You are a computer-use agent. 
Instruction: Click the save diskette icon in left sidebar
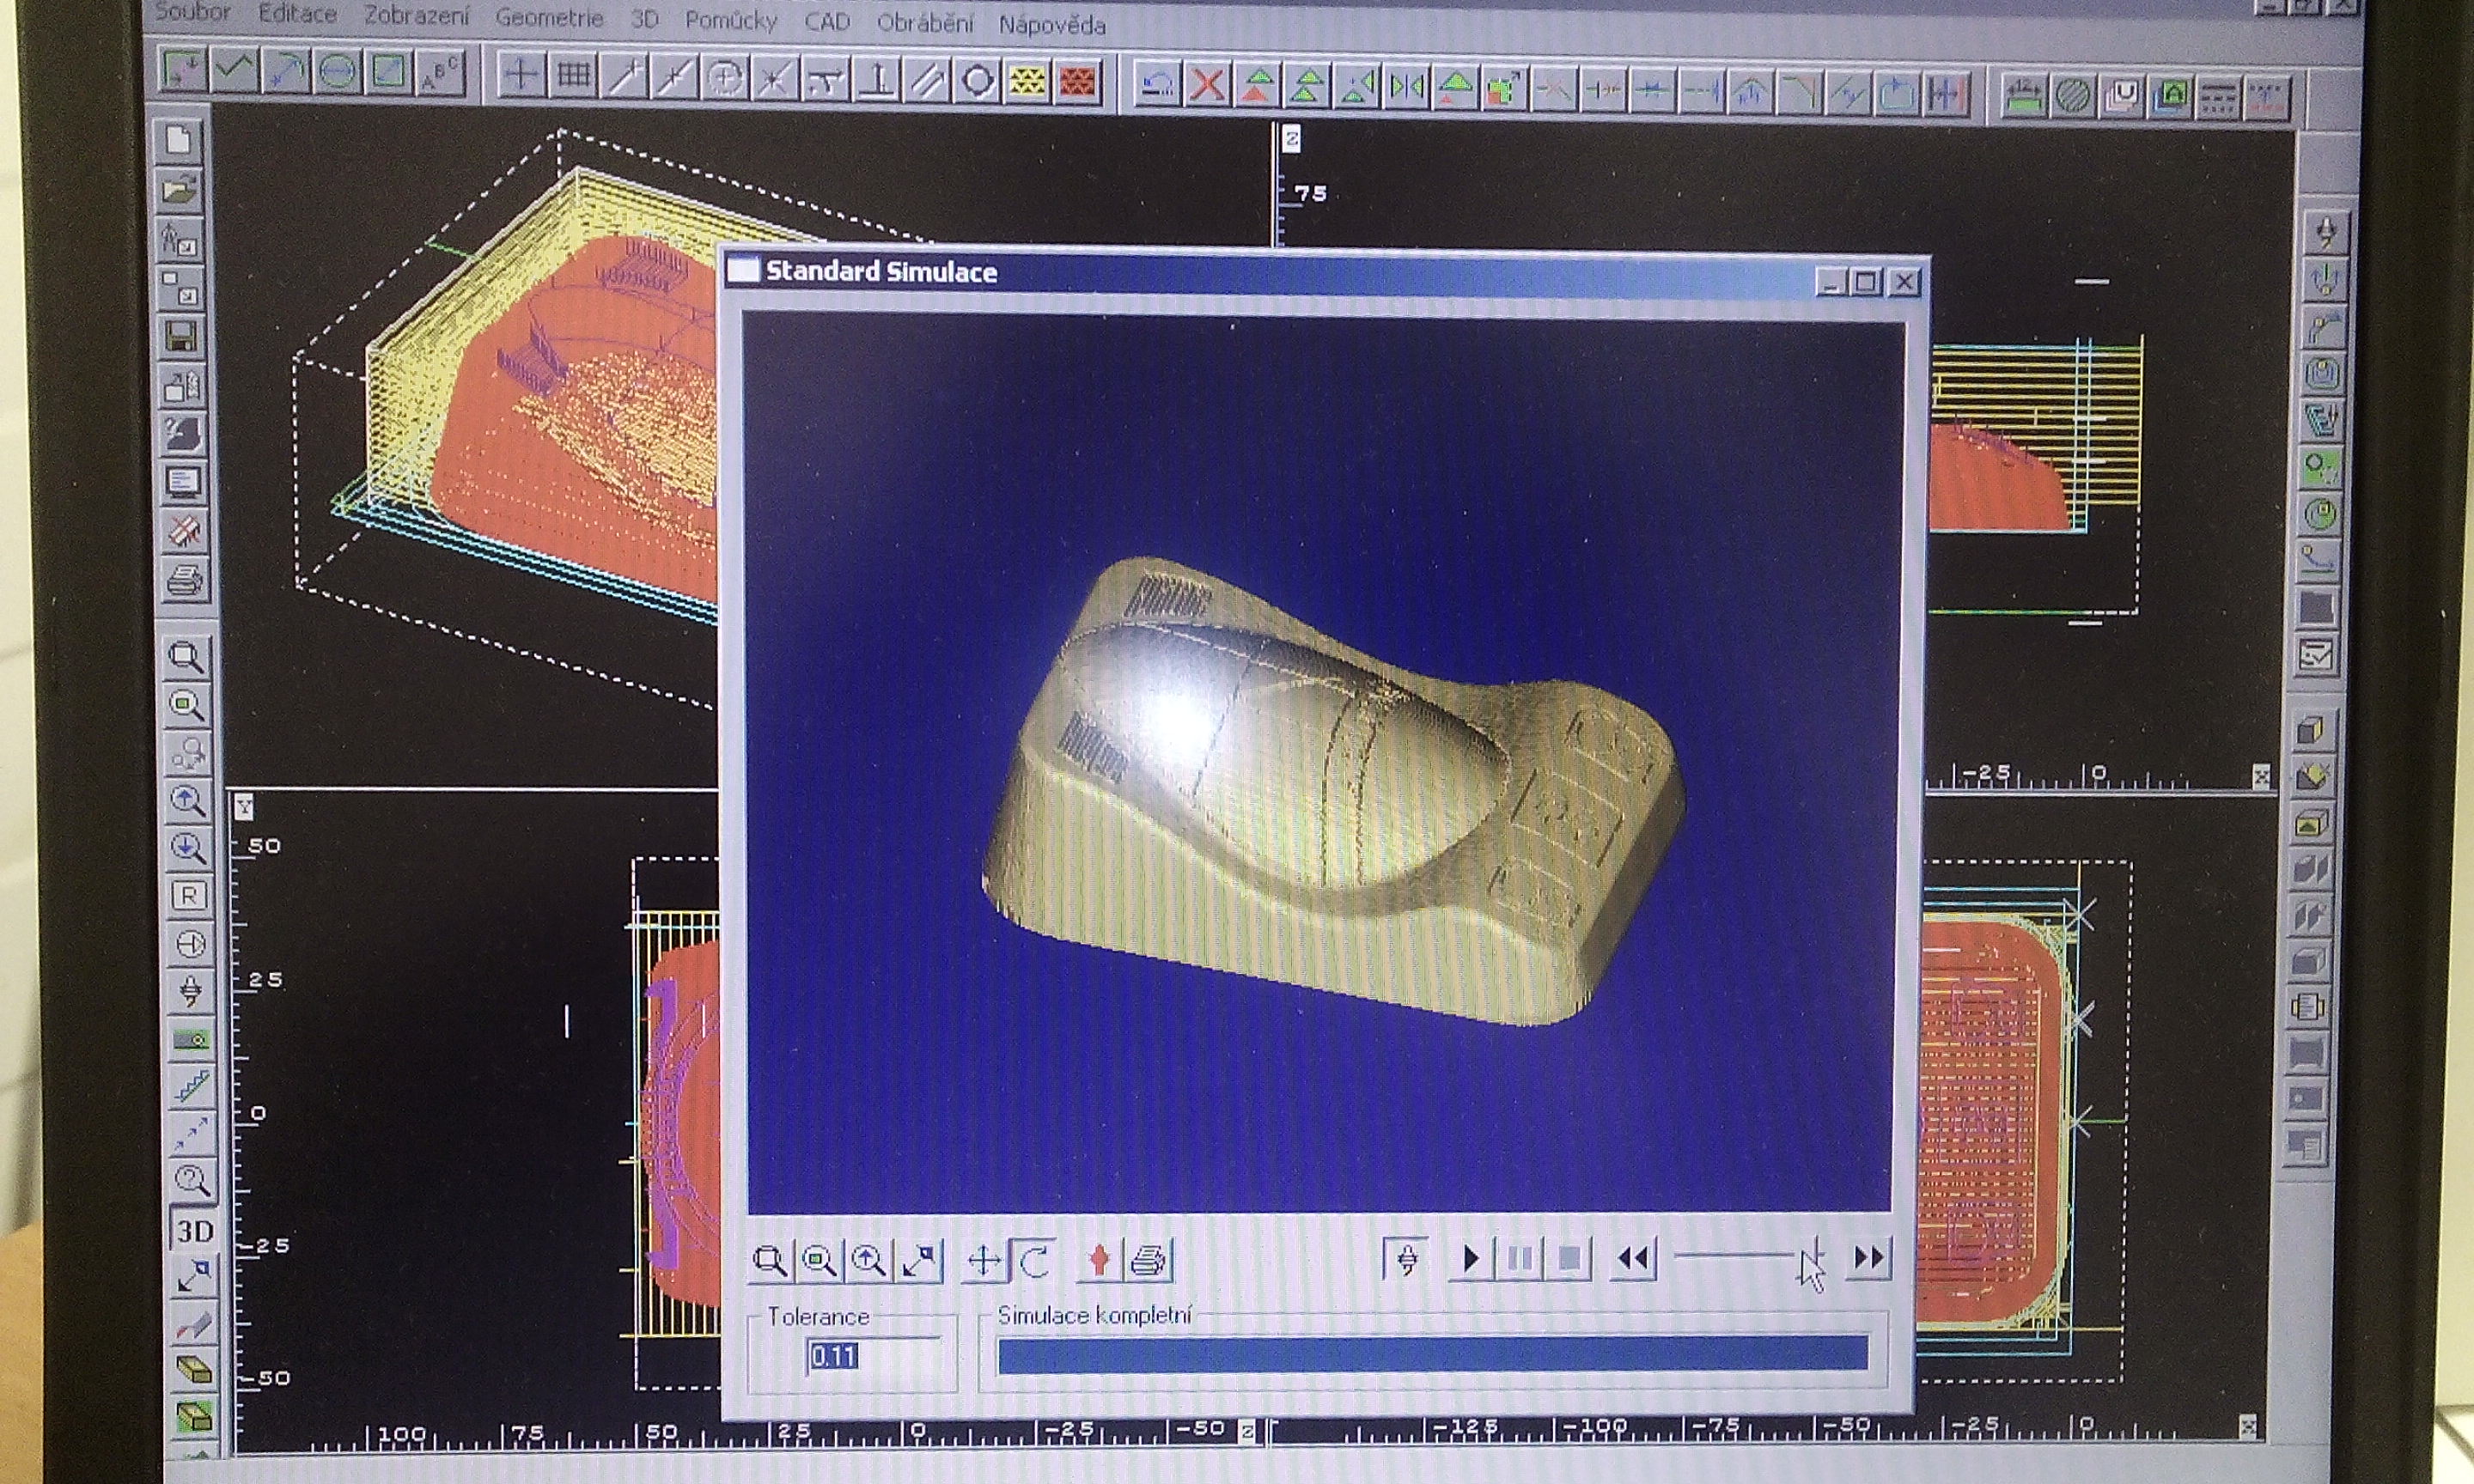[182, 336]
